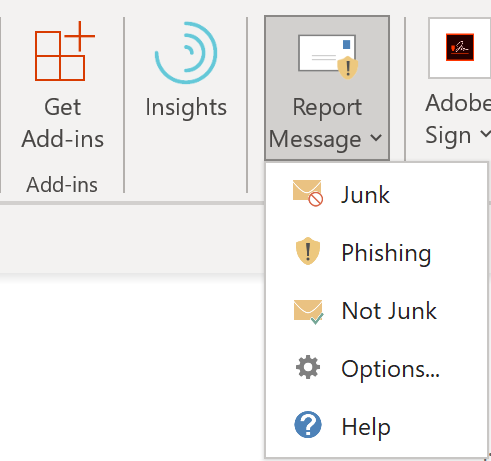Click the Adobe Sign icon

460,47
